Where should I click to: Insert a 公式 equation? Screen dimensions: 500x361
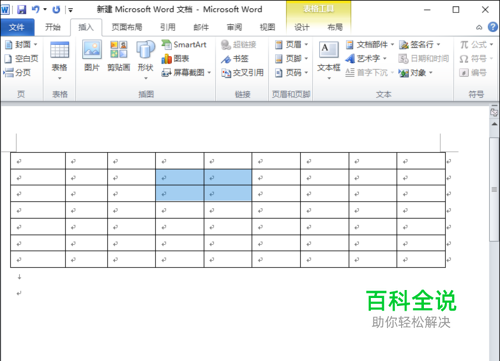tap(476, 44)
